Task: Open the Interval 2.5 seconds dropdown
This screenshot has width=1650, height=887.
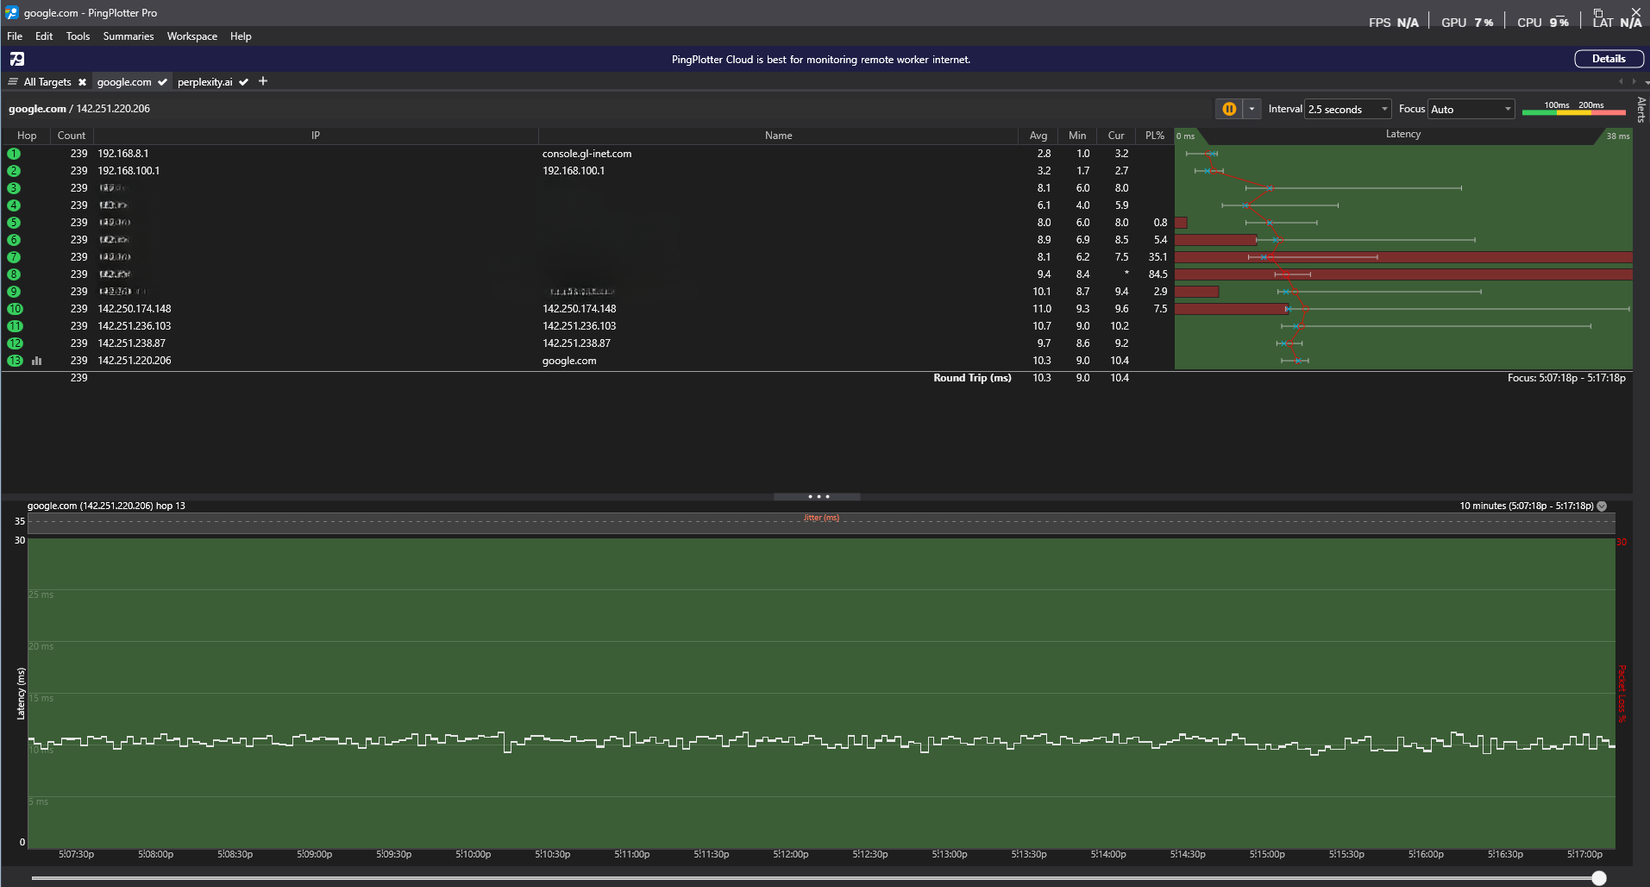Action: tap(1348, 109)
